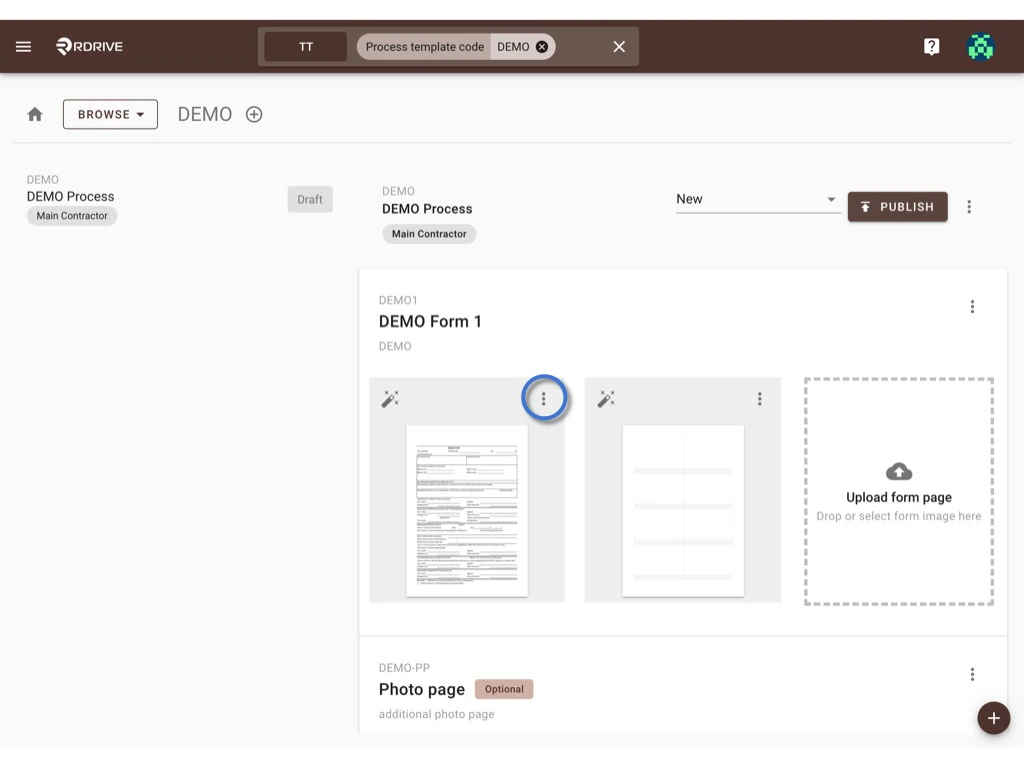This screenshot has width=1024, height=768.
Task: Select the first DEMO Form 1 page thumbnail
Action: 466,510
